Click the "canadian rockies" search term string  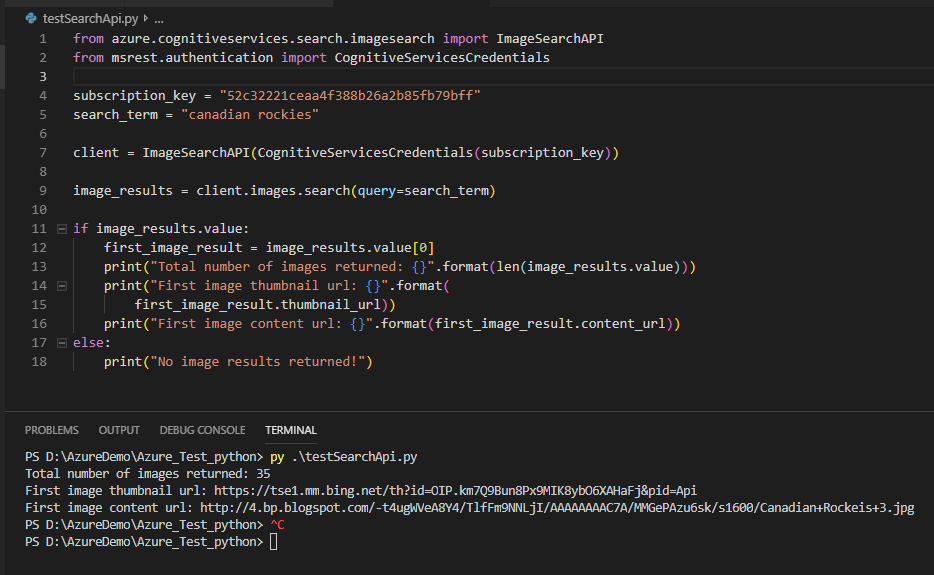point(249,115)
